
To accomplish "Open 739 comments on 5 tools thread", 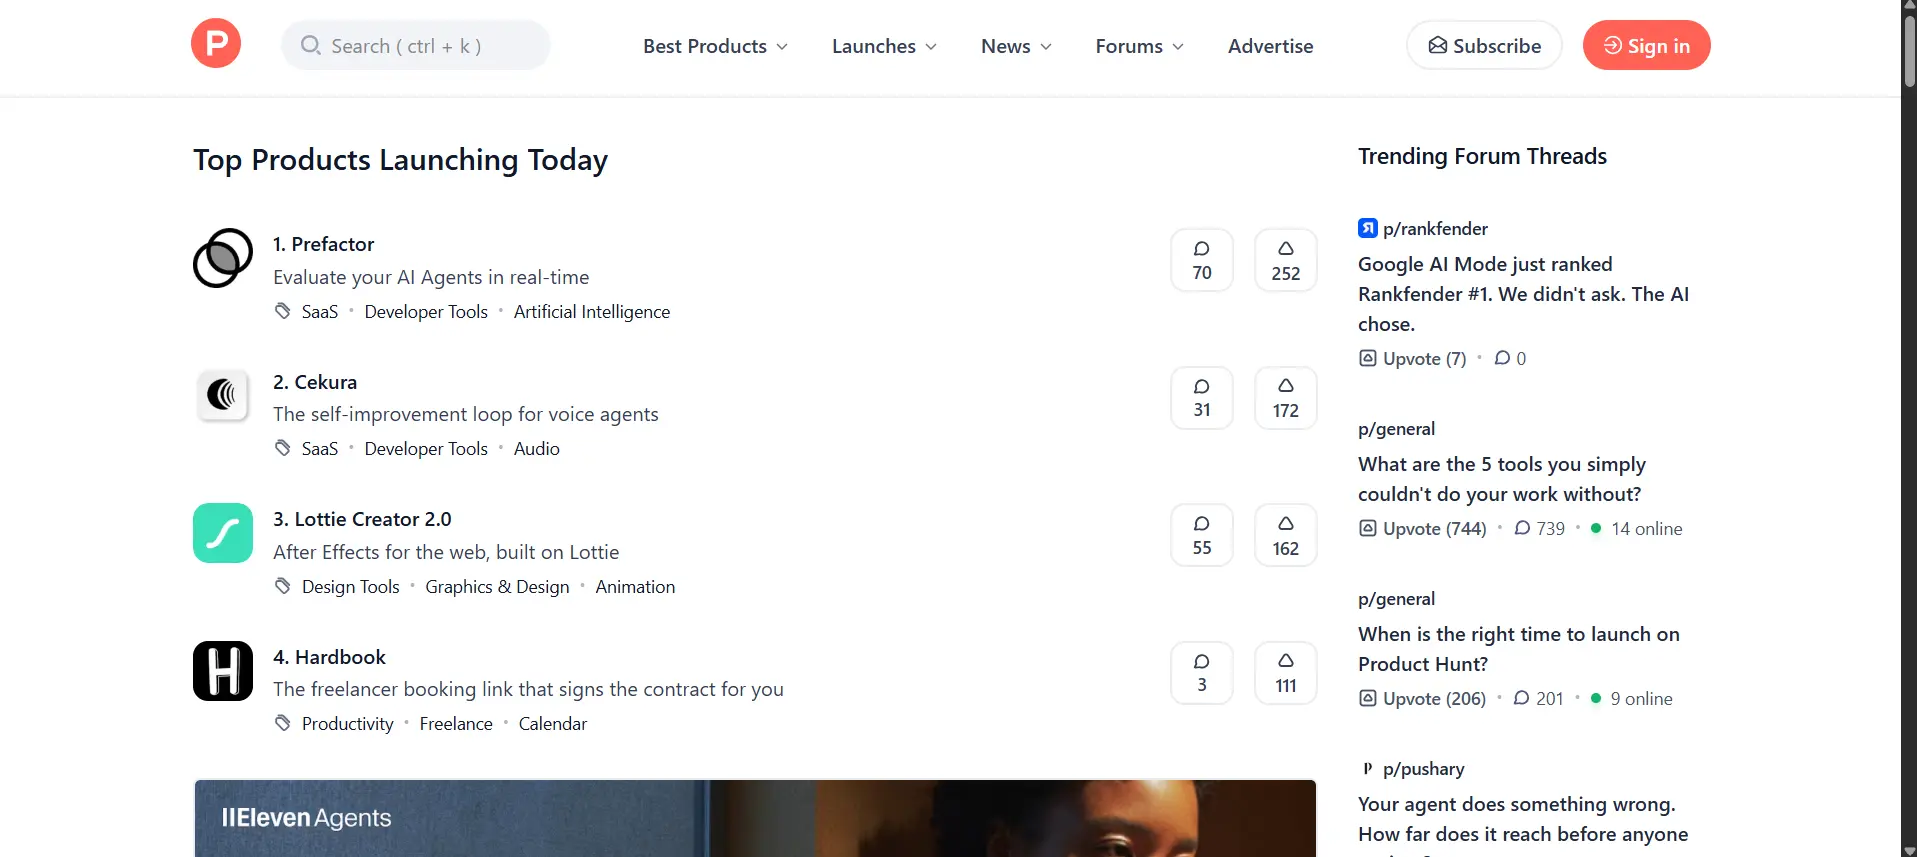I will [x=1540, y=528].
